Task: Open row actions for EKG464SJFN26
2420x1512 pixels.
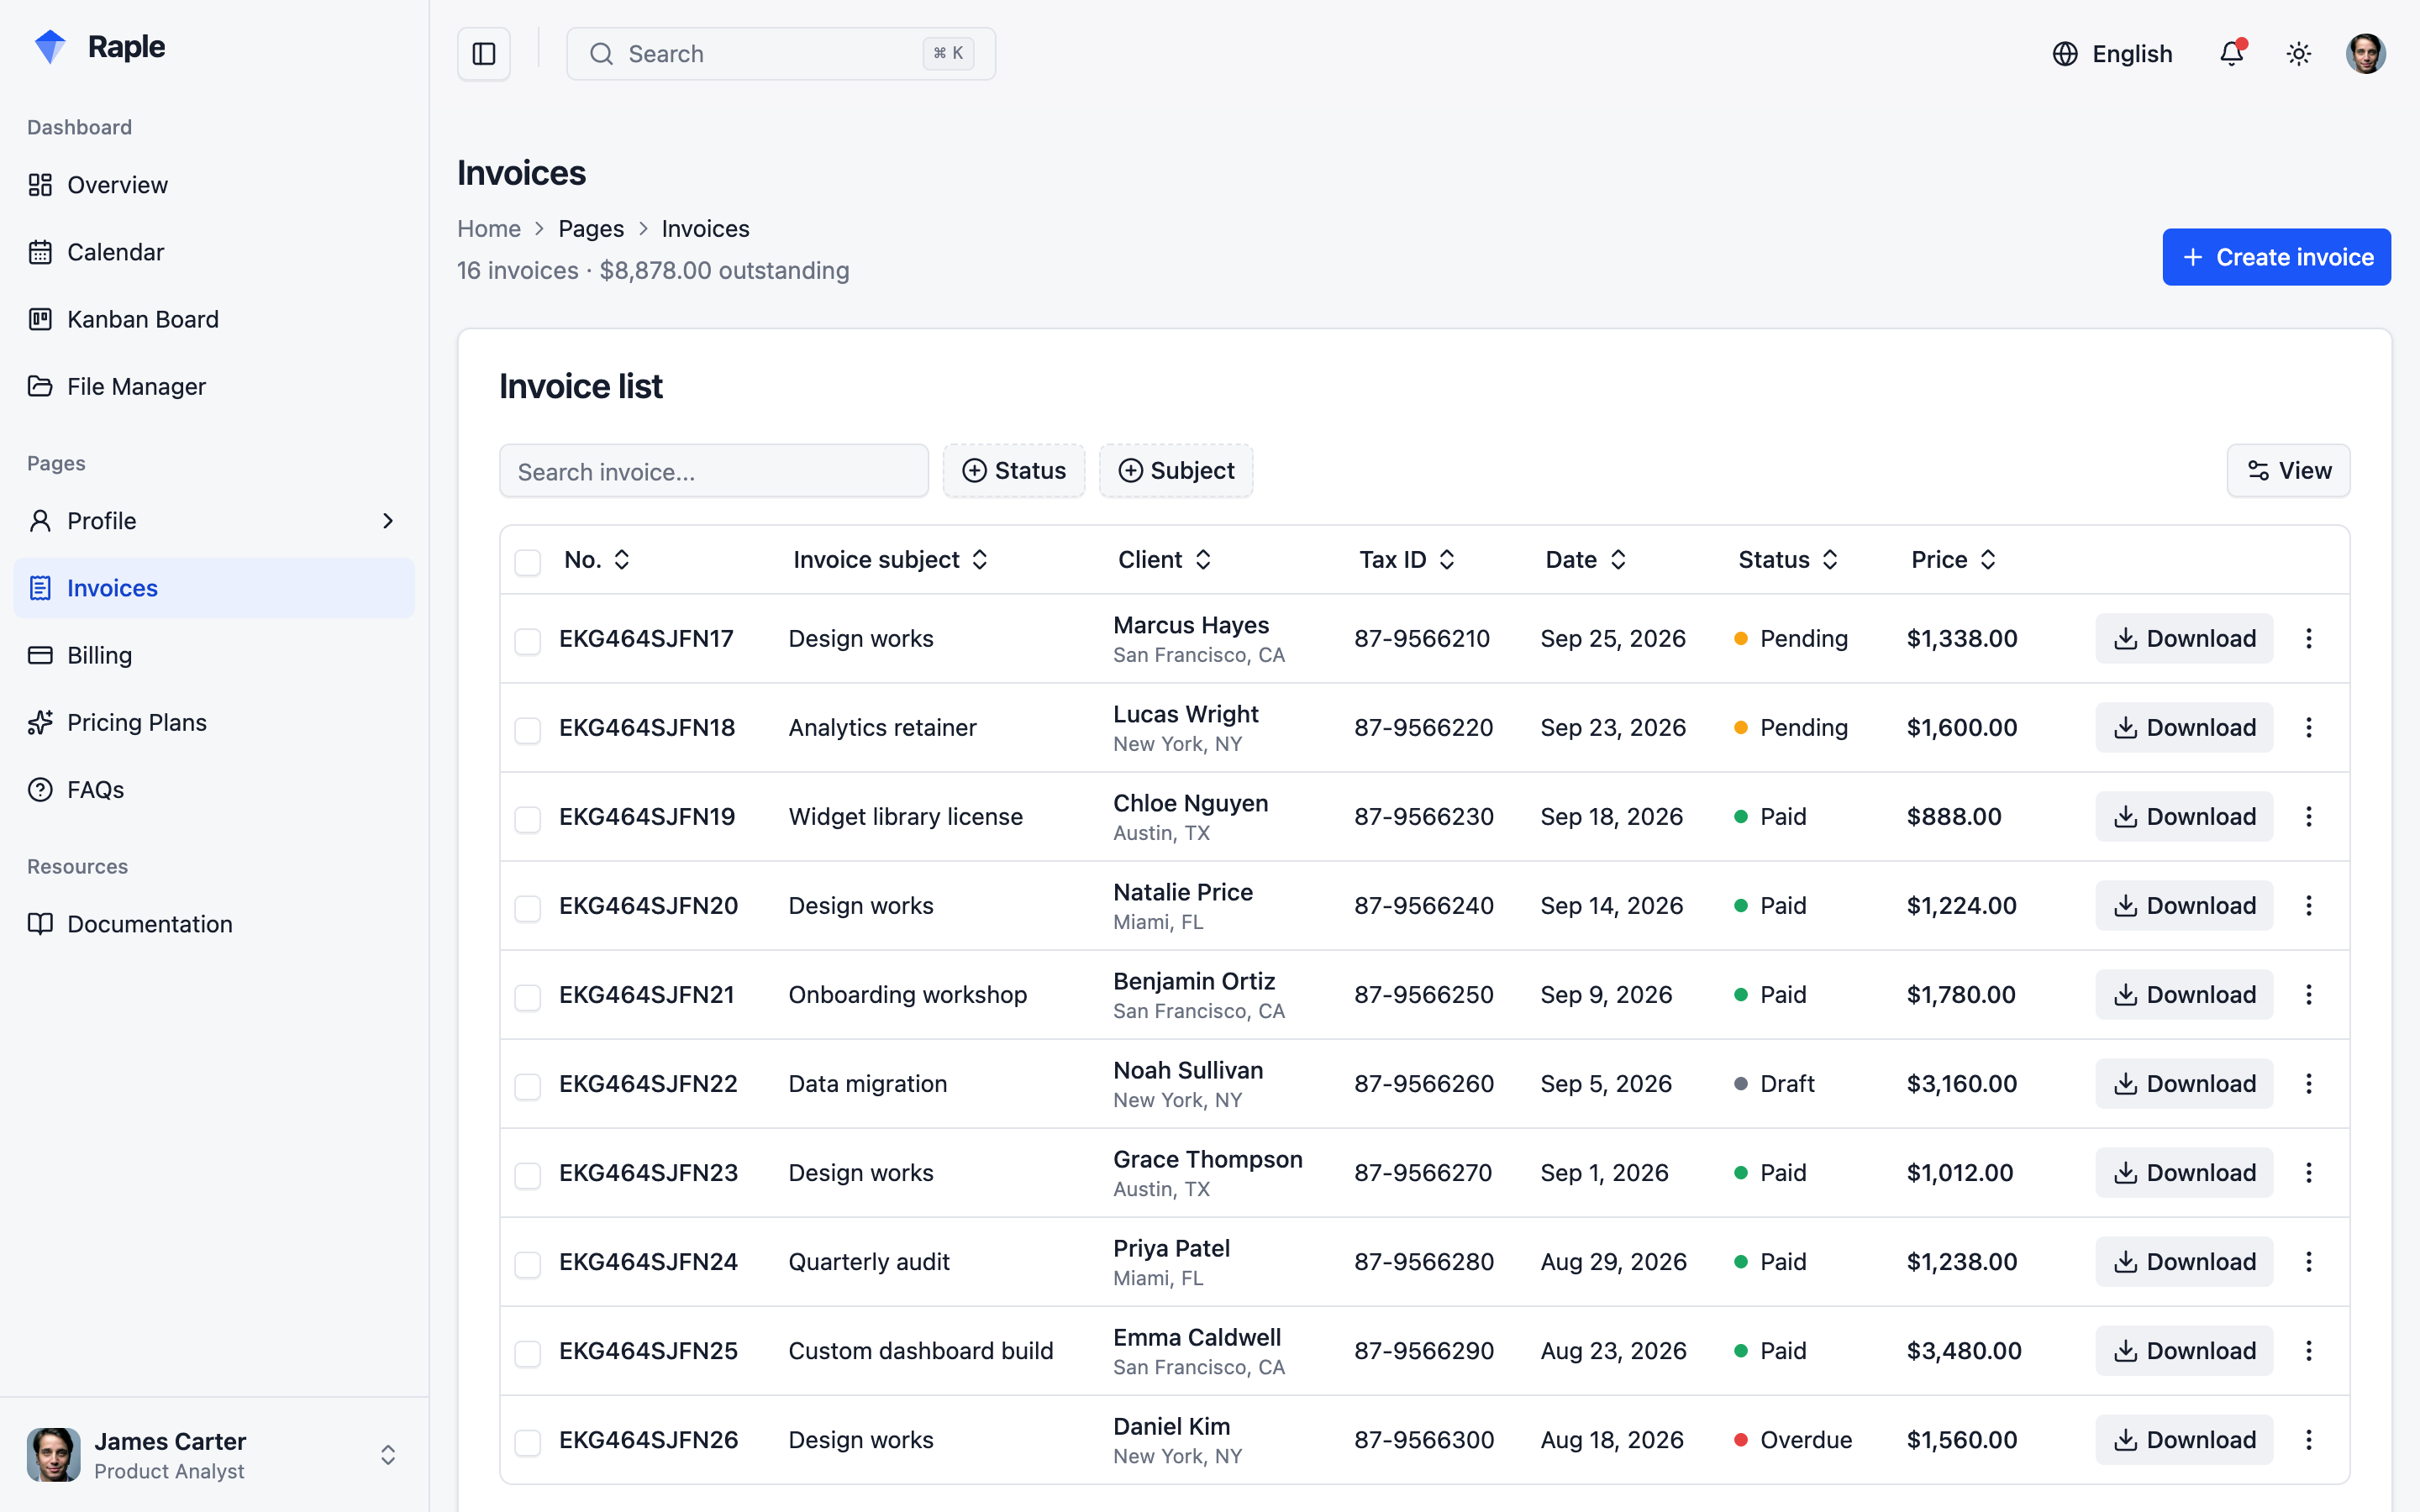Action: point(2309,1439)
